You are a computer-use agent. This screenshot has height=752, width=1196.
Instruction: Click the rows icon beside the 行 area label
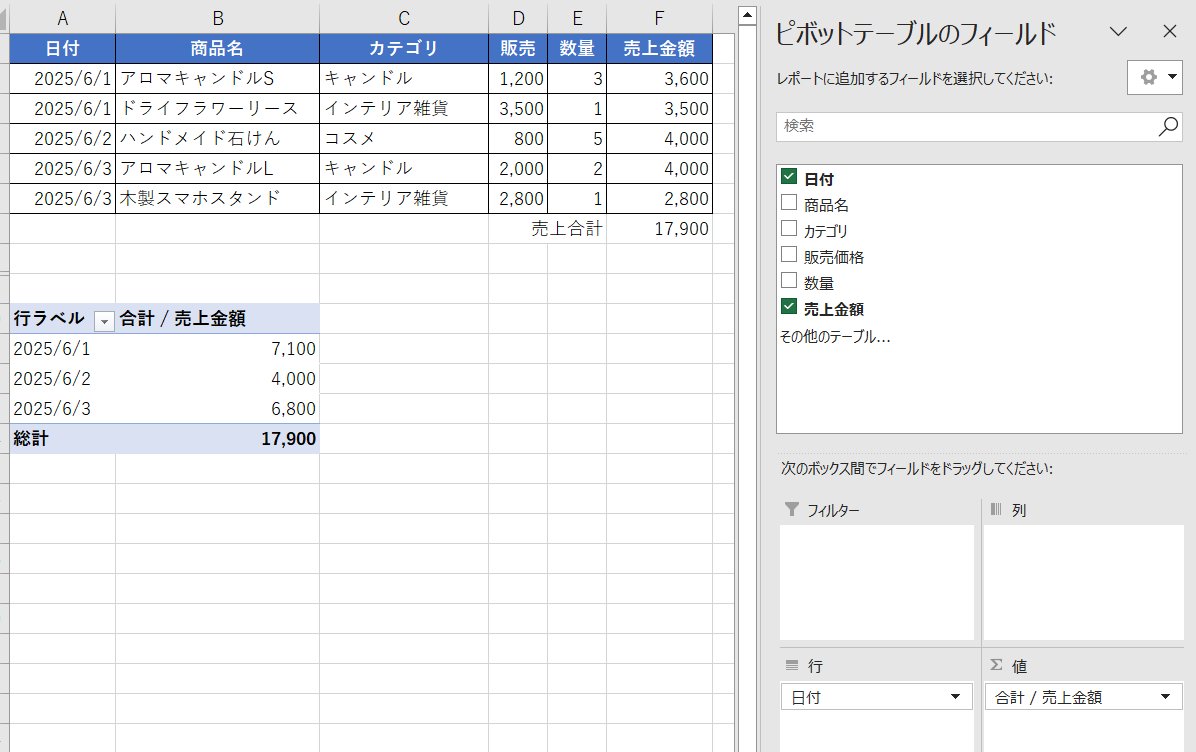point(794,665)
